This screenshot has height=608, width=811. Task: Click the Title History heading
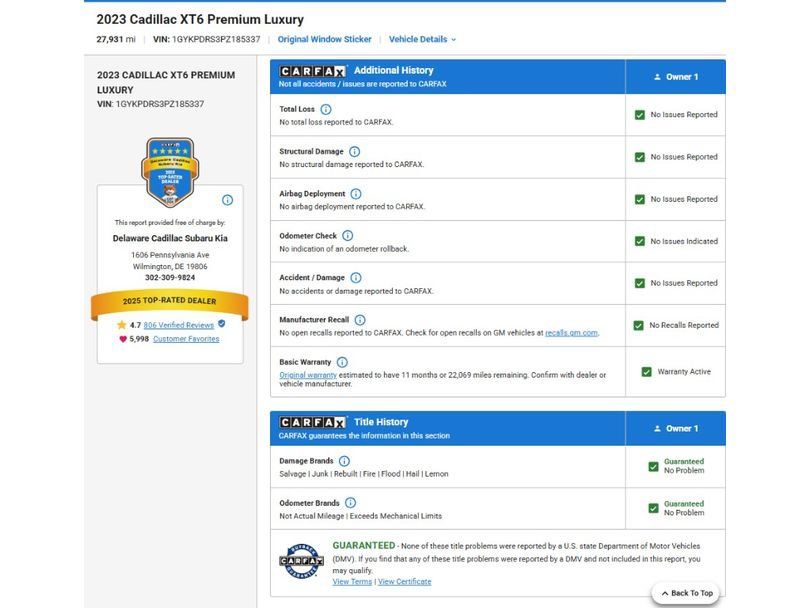pyautogui.click(x=381, y=422)
